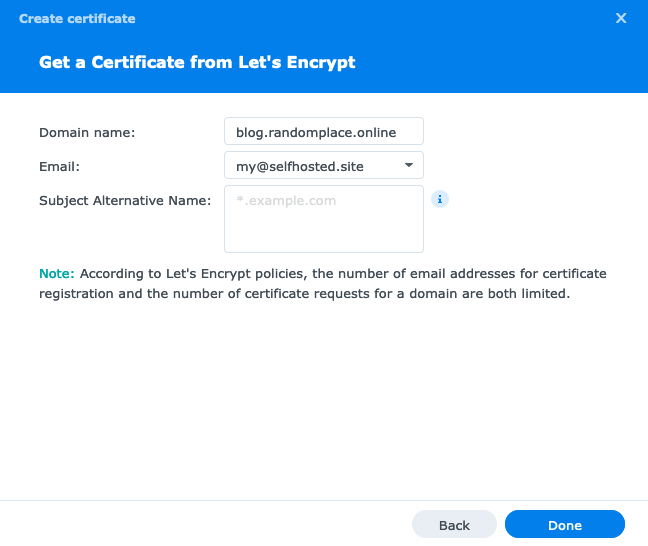The height and width of the screenshot is (546, 648).
Task: Close the Create certificate dialog
Action: [621, 18]
